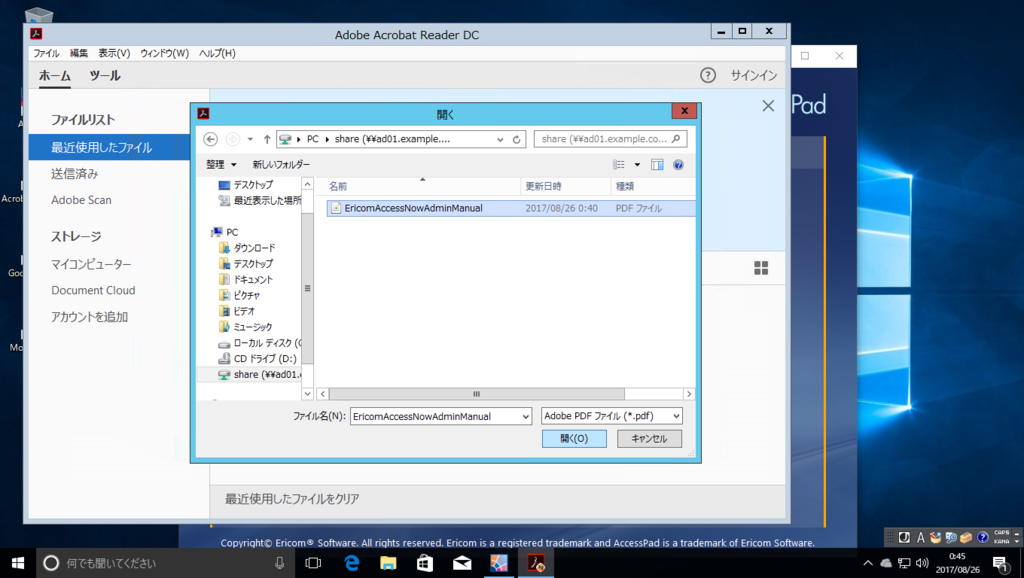Expand the PC breadcrumb arrow
This screenshot has width=1024, height=578.
(x=327, y=139)
